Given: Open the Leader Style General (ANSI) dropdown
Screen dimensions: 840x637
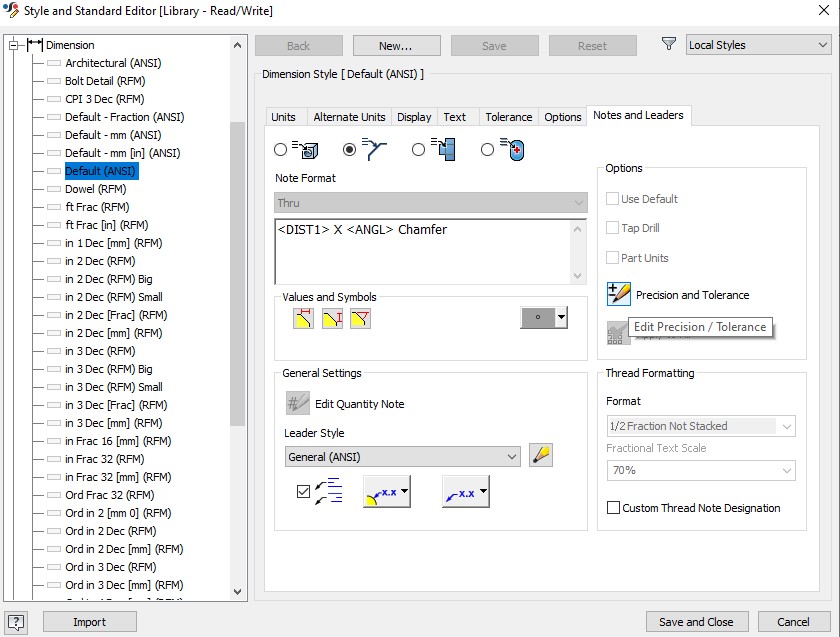Looking at the screenshot, I should [402, 456].
